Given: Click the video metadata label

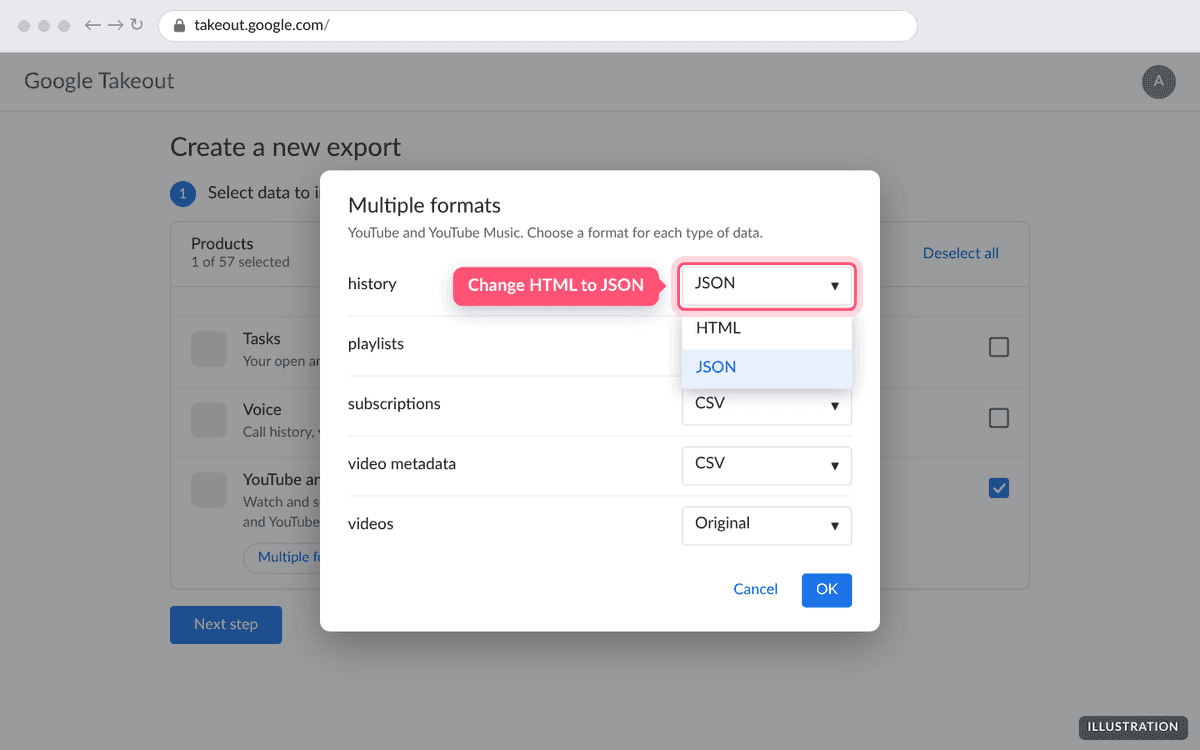Looking at the screenshot, I should [x=402, y=464].
